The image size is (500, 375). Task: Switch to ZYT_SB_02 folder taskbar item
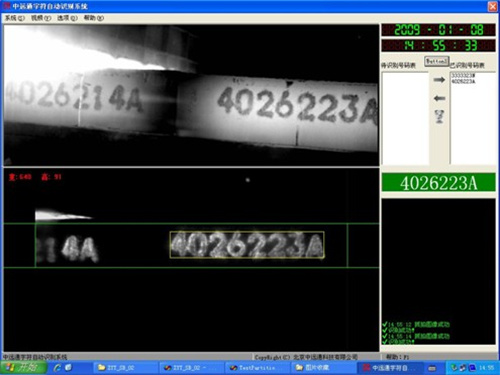[x=124, y=368]
